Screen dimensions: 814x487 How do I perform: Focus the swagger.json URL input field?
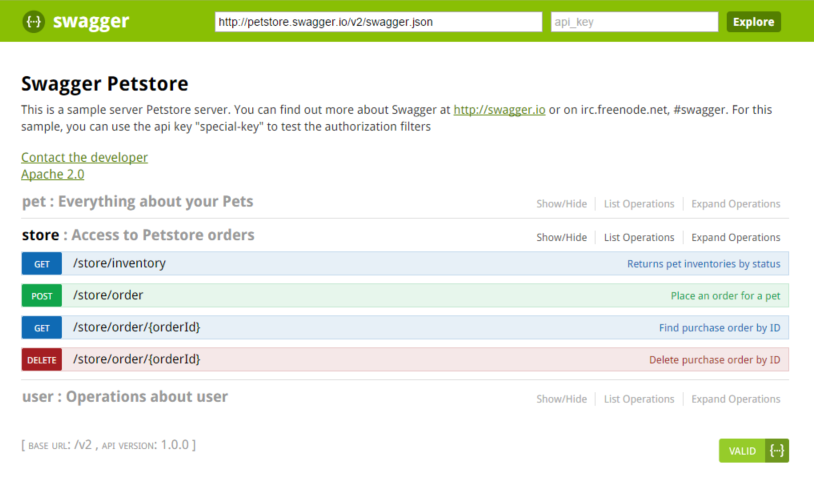tap(378, 22)
